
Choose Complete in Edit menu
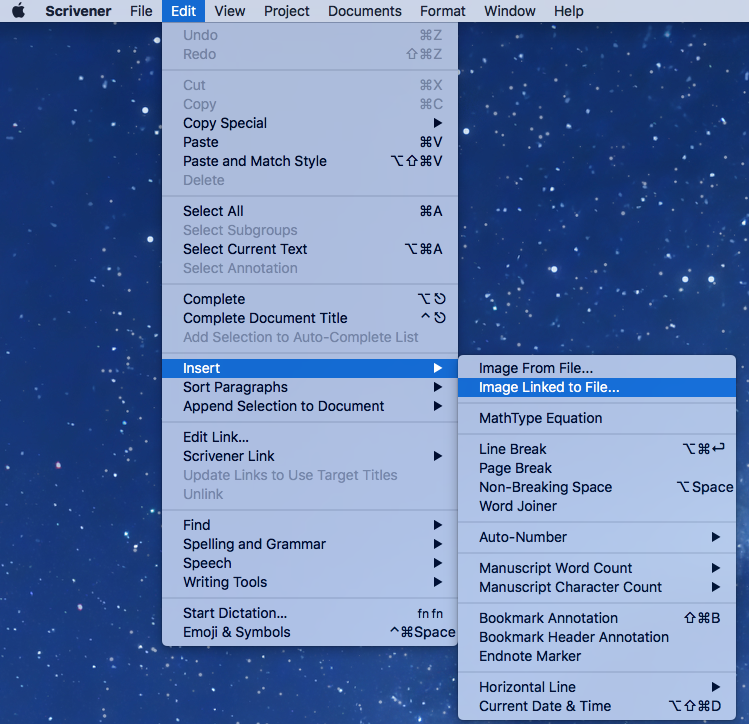310,299
